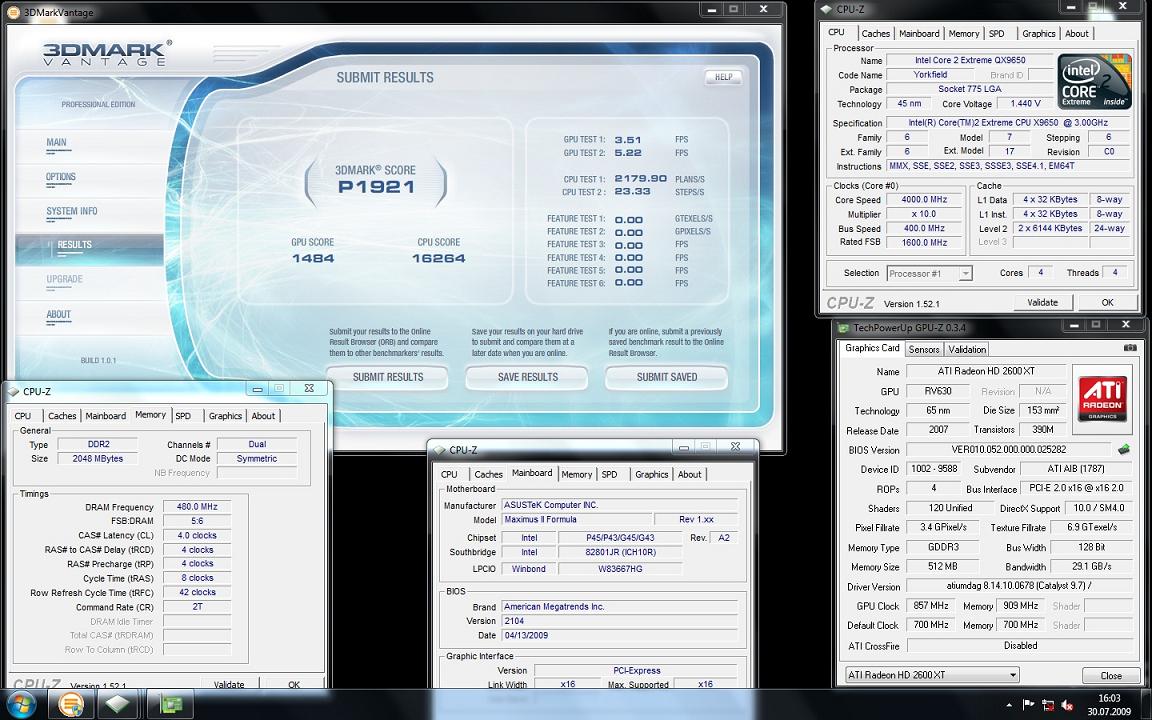Screen dimensions: 1152x720
Task: Select the CPU tab in the Memory CPU-Z window
Action: pos(23,416)
